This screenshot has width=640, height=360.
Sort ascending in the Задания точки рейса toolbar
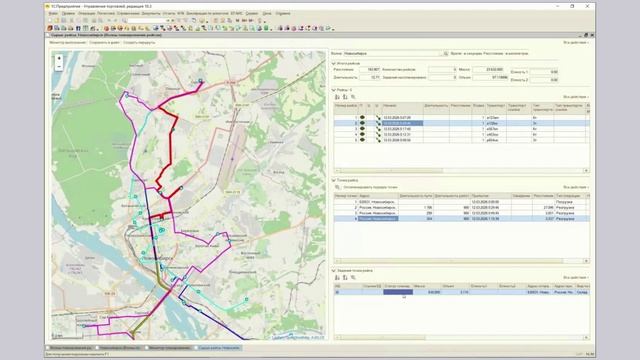tap(337, 278)
